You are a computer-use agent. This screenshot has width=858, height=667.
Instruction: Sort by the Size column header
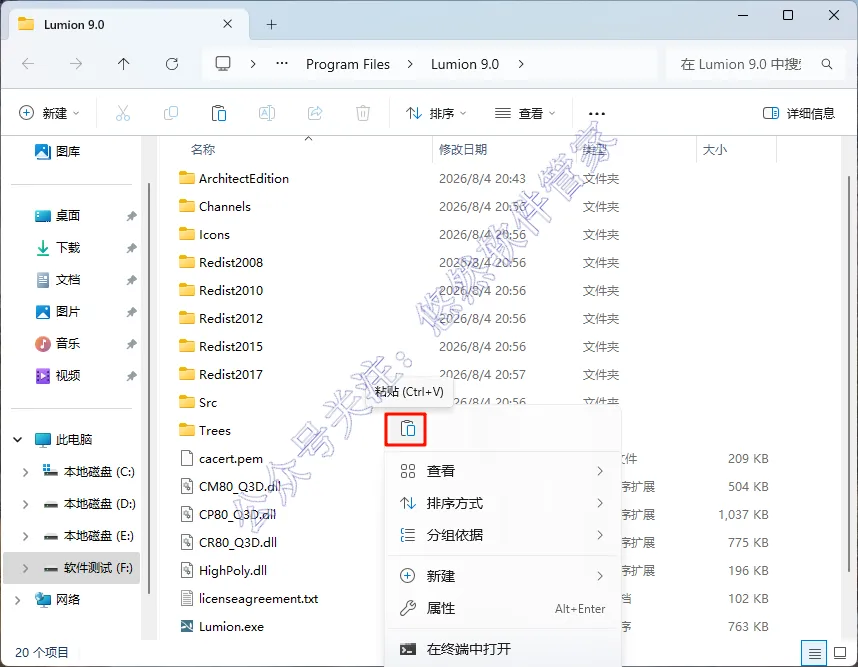click(715, 149)
